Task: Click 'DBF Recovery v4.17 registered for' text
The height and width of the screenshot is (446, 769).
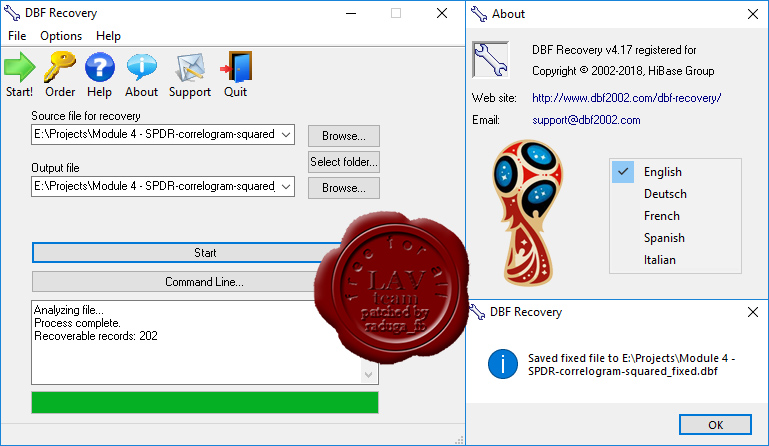Action: (x=614, y=50)
